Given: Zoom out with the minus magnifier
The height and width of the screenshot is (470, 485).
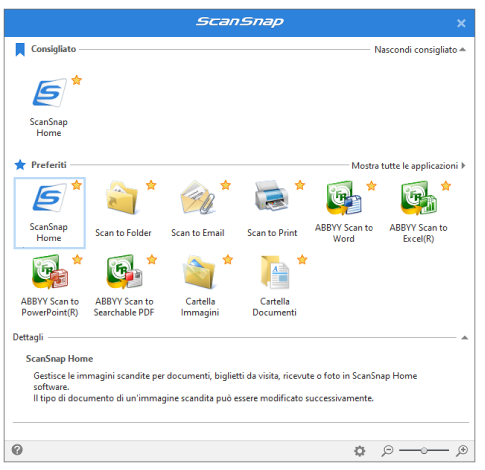Looking at the screenshot, I should point(387,451).
